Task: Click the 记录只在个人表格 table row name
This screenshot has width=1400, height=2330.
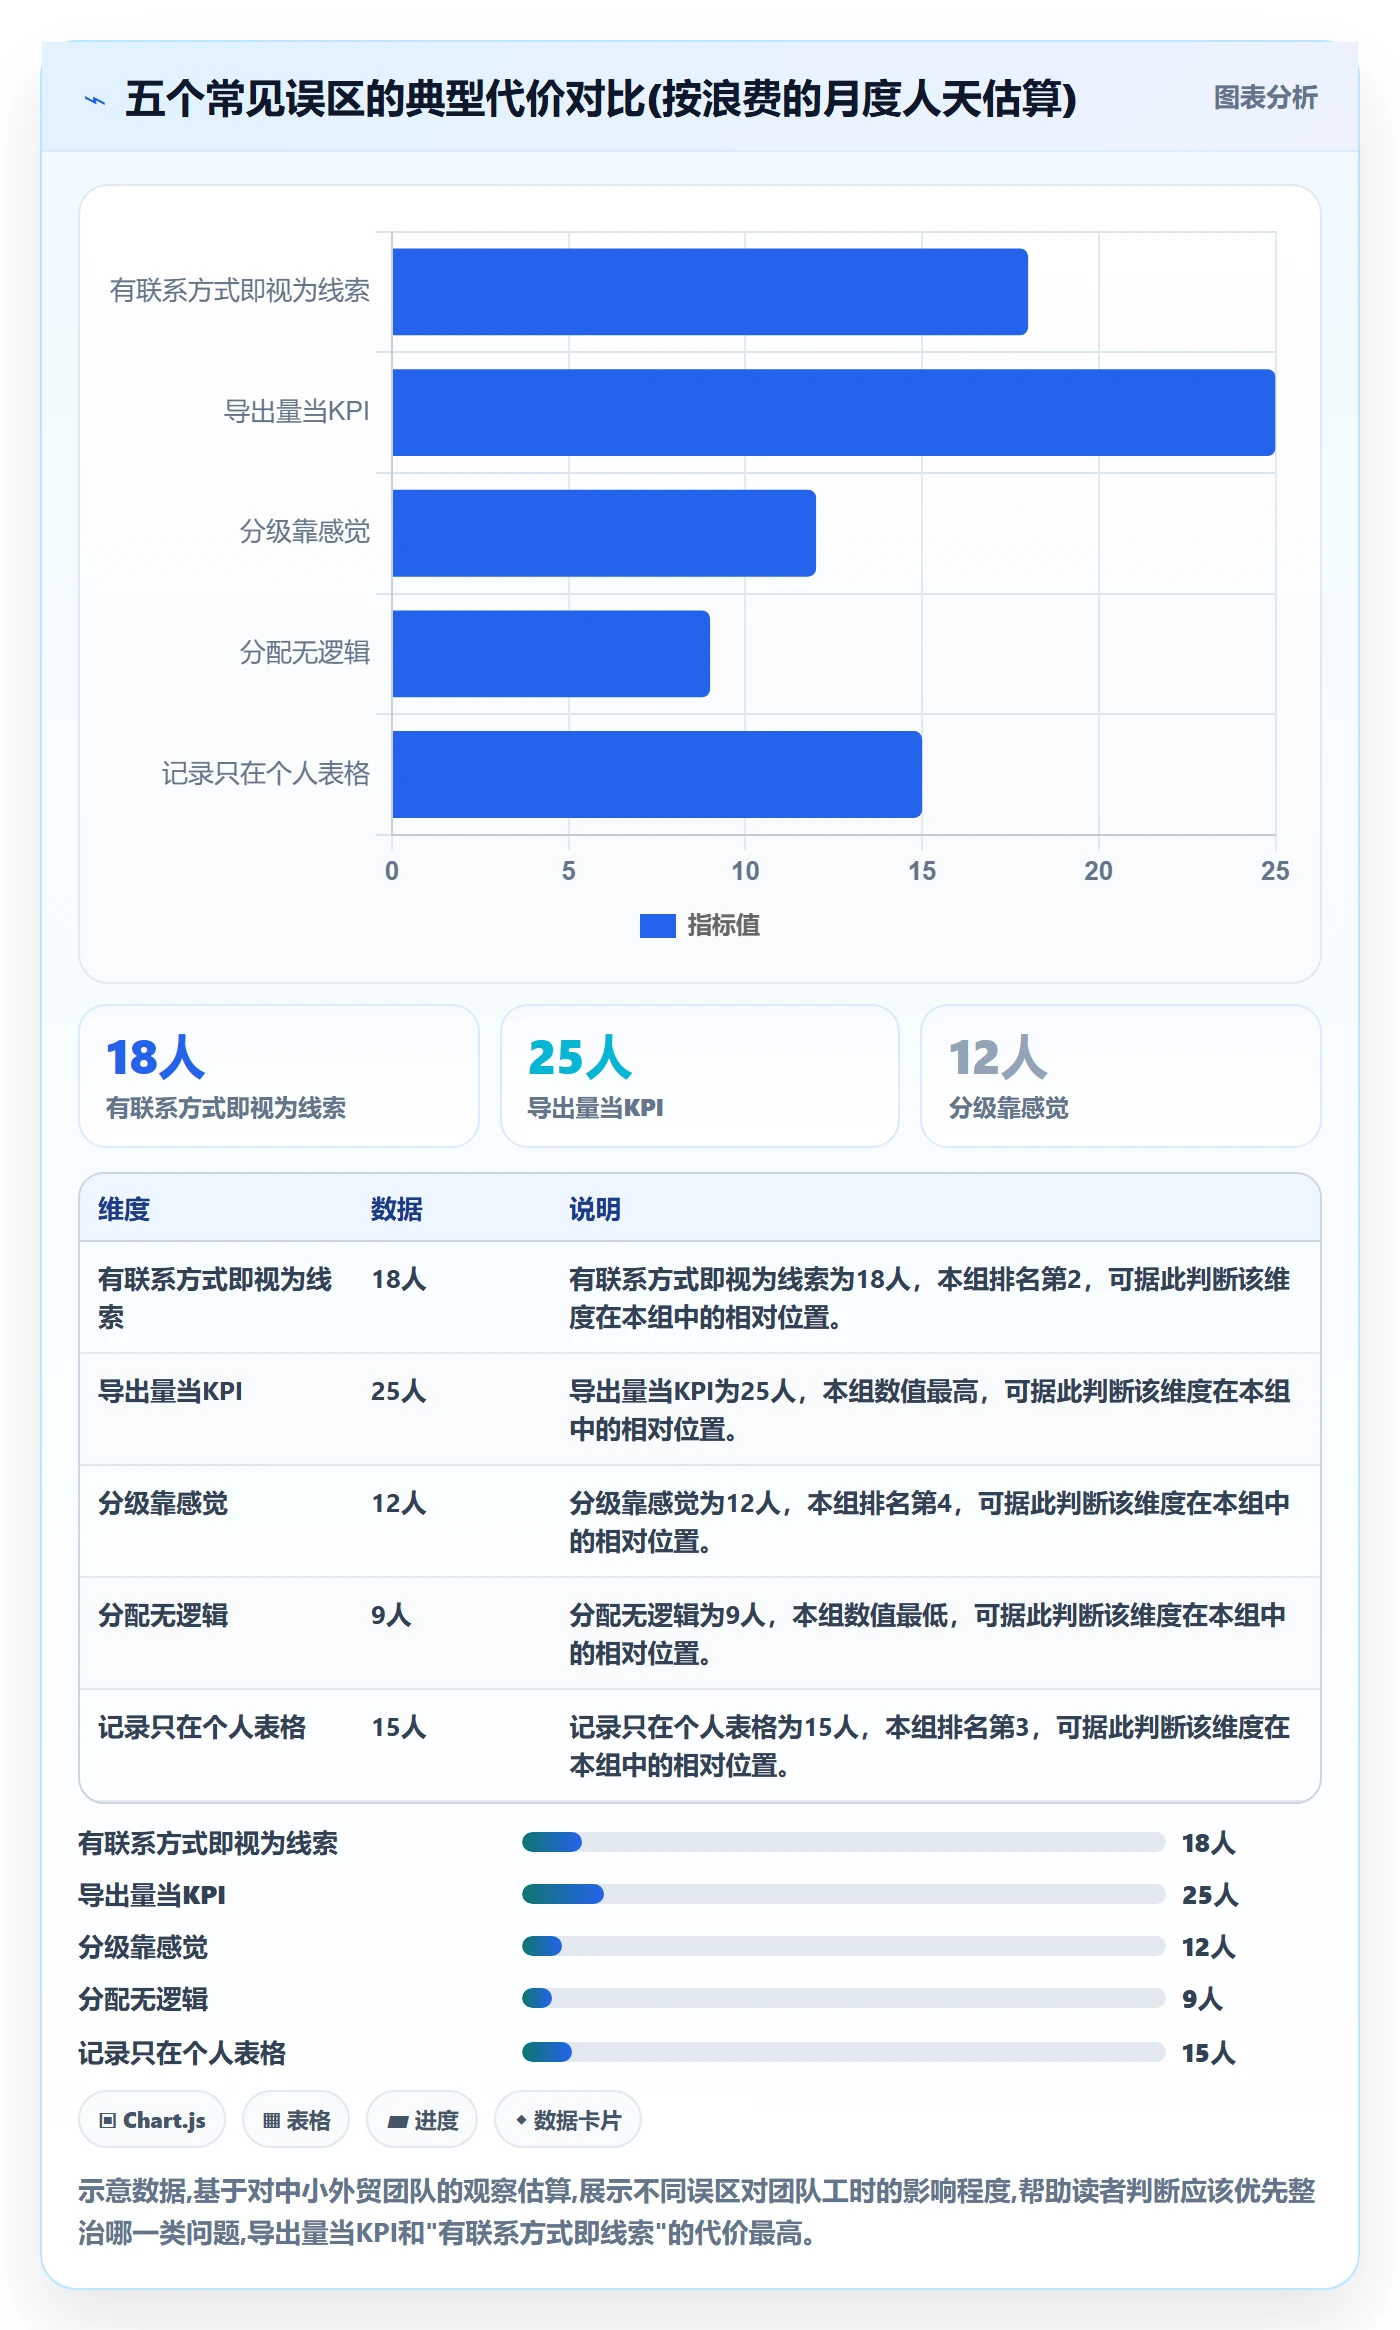Action: point(202,1727)
